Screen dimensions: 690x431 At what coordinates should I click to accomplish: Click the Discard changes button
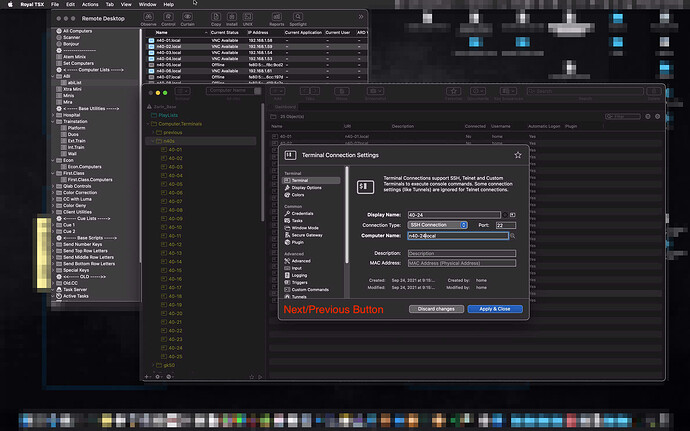coord(434,309)
